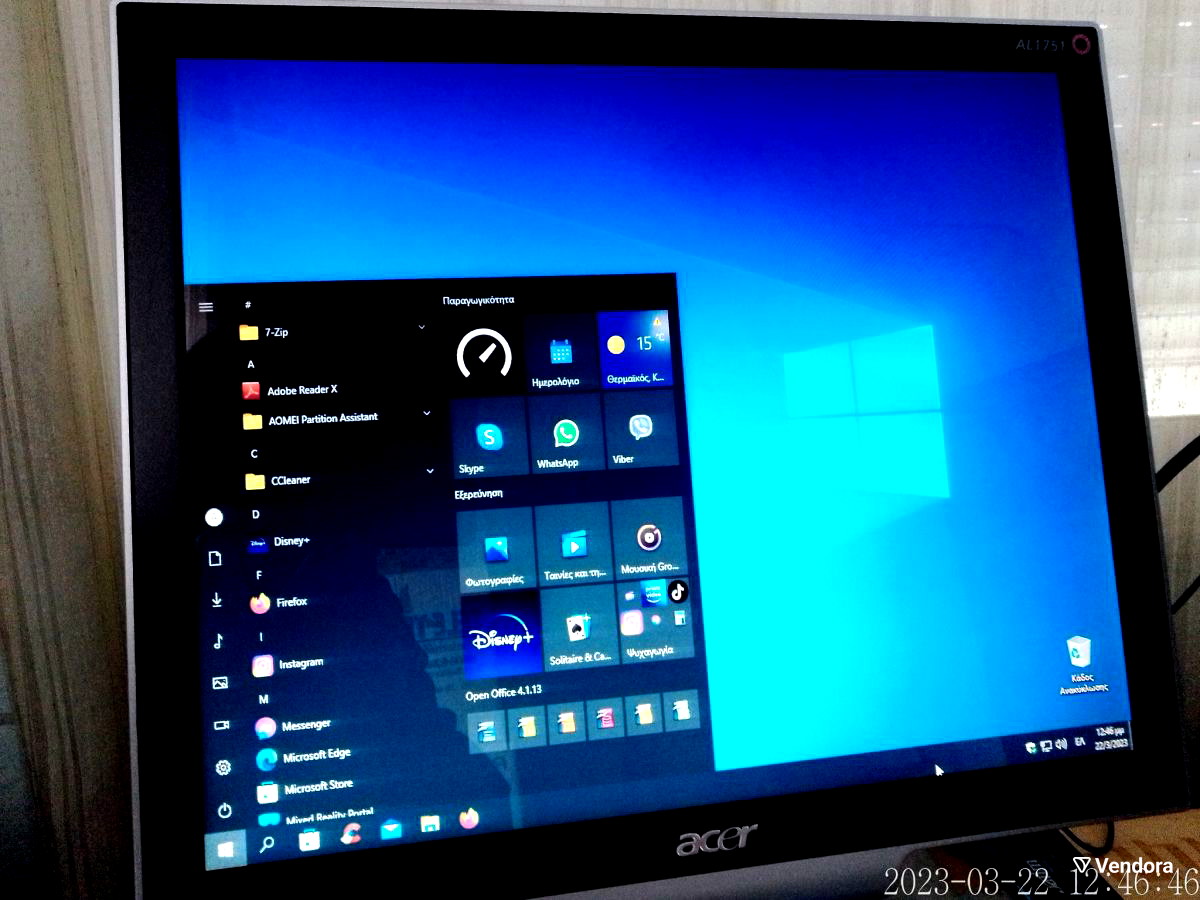Open Pictures from the Start rail
This screenshot has height=900, width=1200.
point(220,683)
